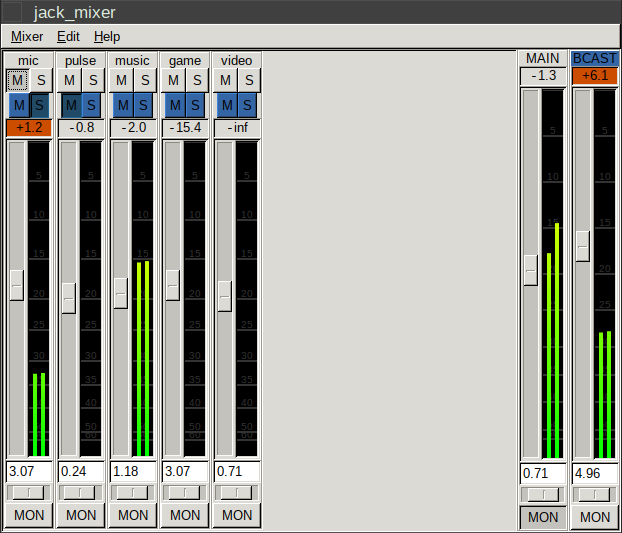Toggle solo (S) on pulse channel
The height and width of the screenshot is (533, 622).
pyautogui.click(x=93, y=81)
